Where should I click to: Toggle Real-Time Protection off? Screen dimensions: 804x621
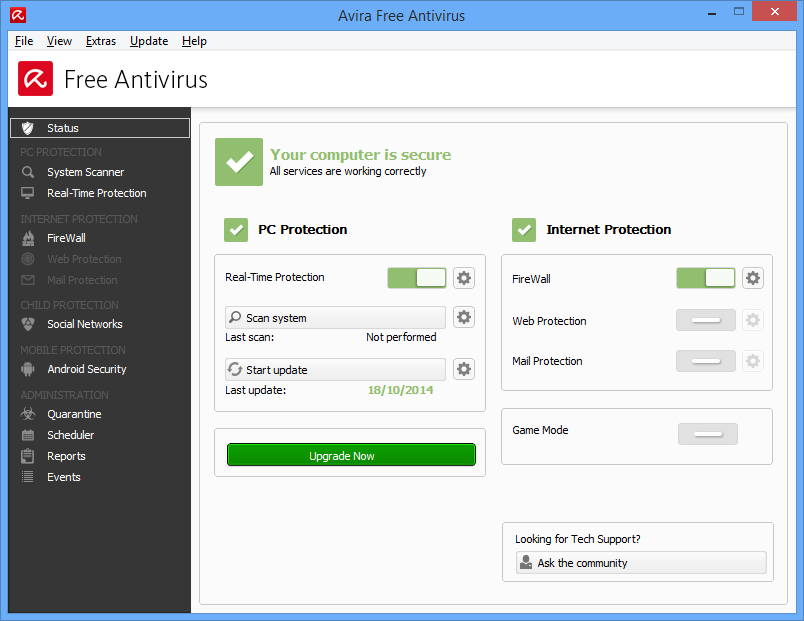(x=416, y=278)
